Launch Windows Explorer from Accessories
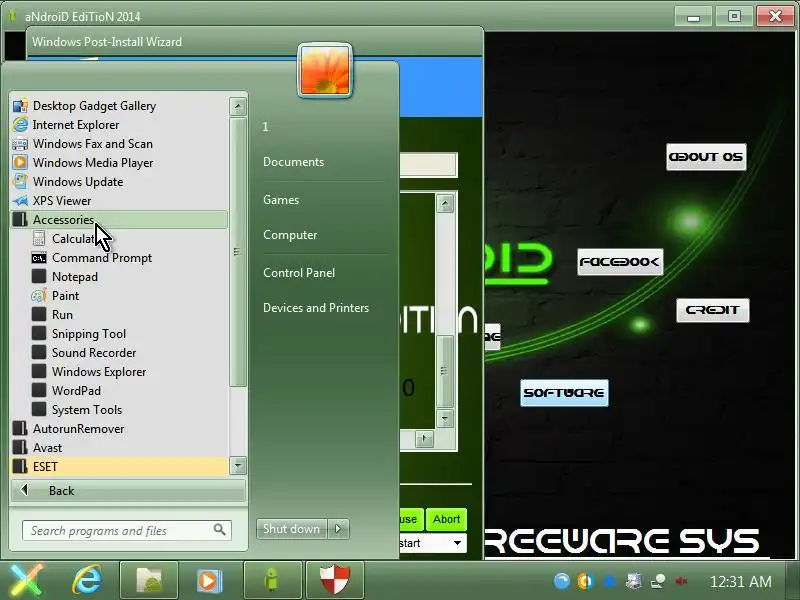Screen dimensions: 800x600 pyautogui.click(x=99, y=372)
